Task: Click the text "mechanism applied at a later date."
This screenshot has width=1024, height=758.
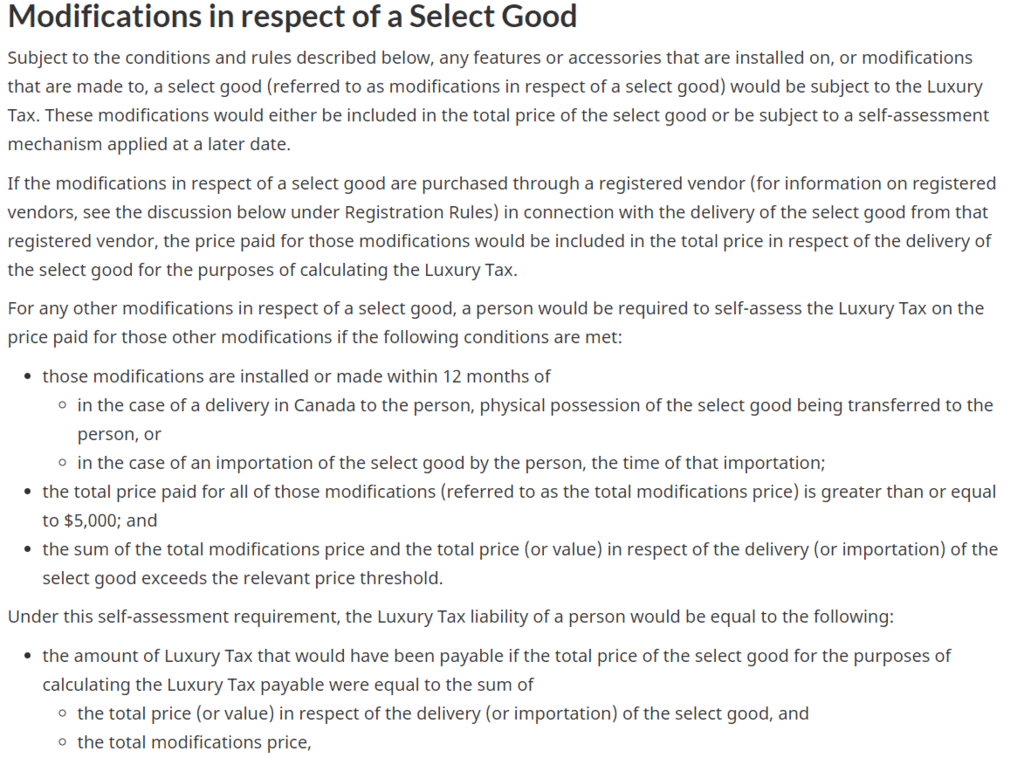Action: pyautogui.click(x=148, y=144)
